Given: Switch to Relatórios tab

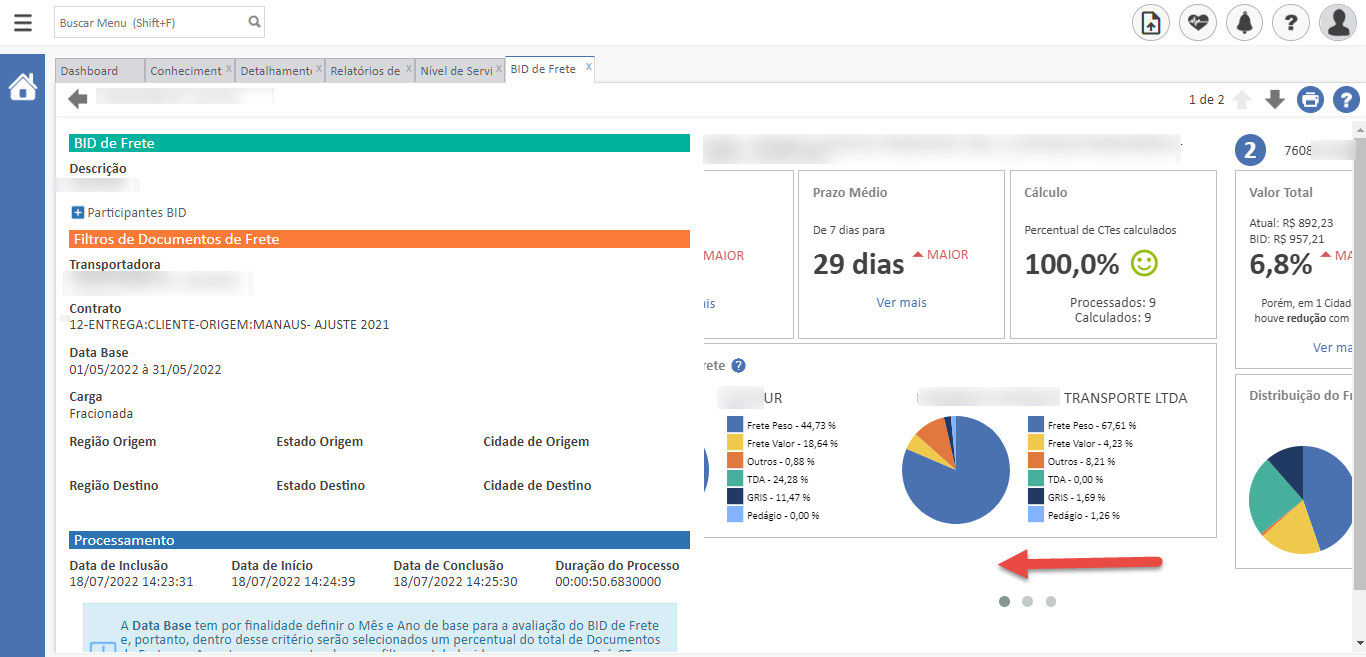Looking at the screenshot, I should [x=365, y=71].
